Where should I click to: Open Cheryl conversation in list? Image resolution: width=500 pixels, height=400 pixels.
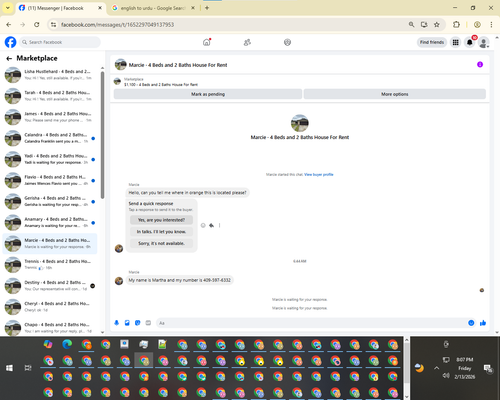(50, 307)
